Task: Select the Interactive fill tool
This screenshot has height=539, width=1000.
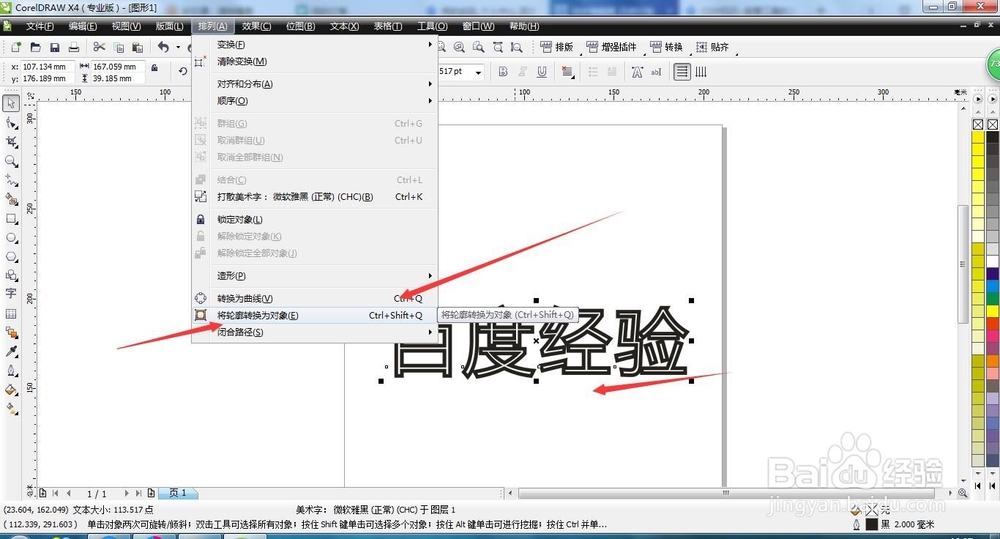Action: coord(11,409)
